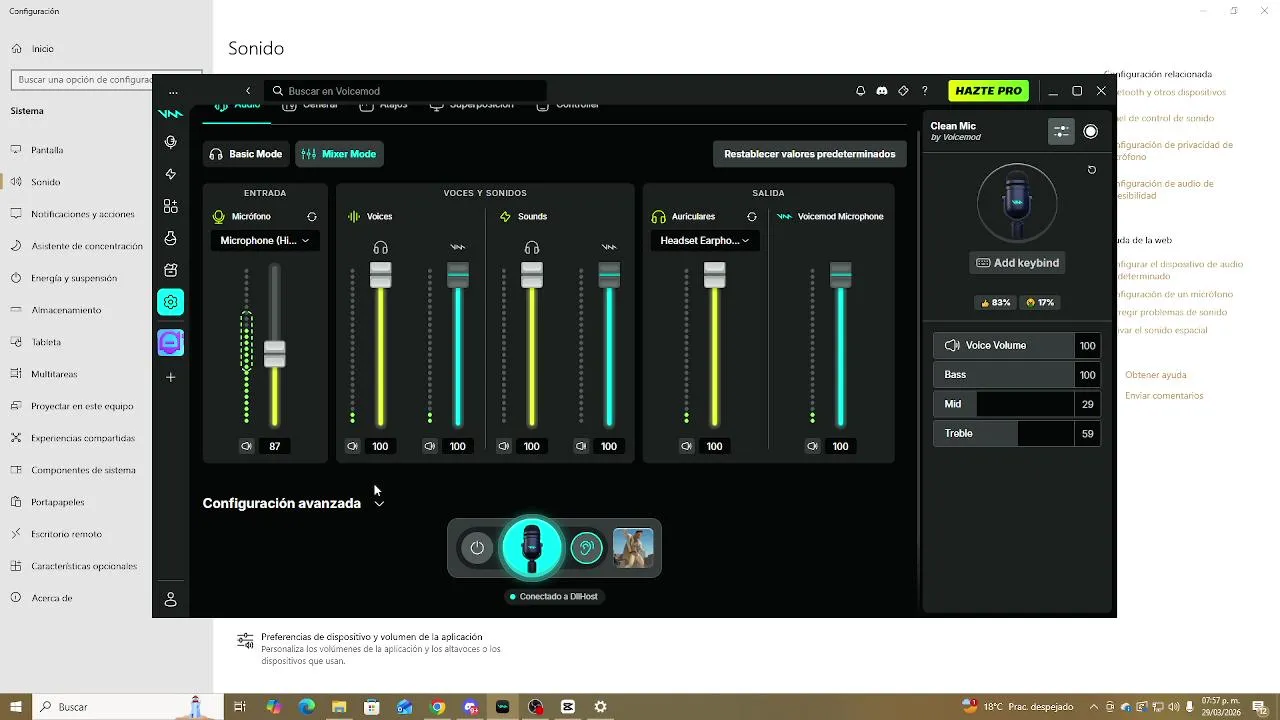Open the gift rewards sidebar icon

point(170,270)
